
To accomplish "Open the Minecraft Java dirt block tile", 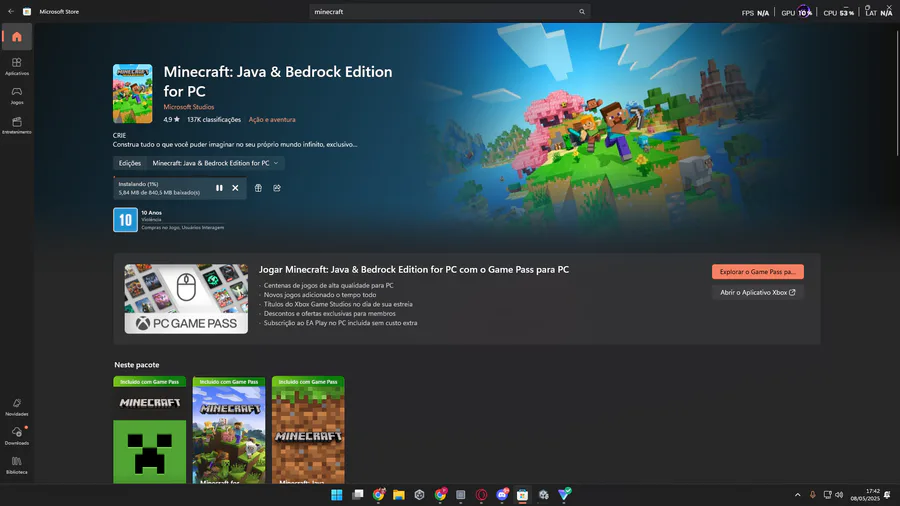I will click(x=308, y=430).
